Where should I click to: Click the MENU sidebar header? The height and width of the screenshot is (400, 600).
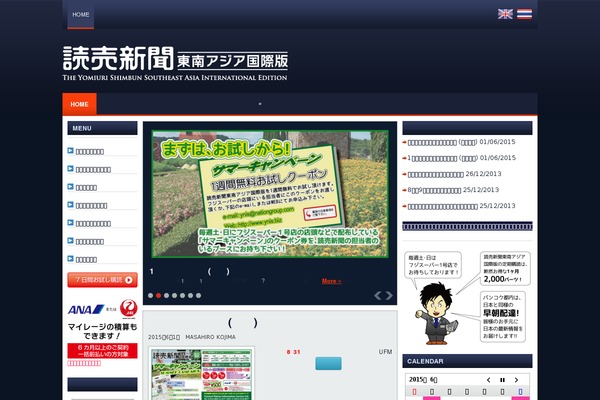pos(102,128)
